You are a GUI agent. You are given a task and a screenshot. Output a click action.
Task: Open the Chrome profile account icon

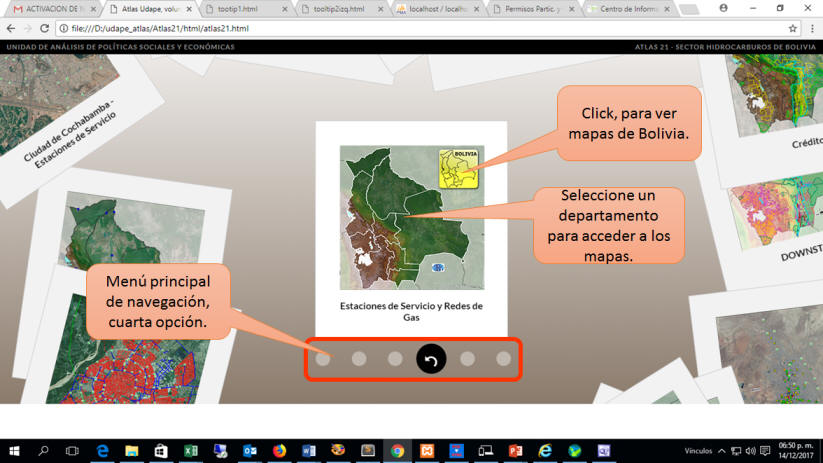pyautogui.click(x=723, y=8)
